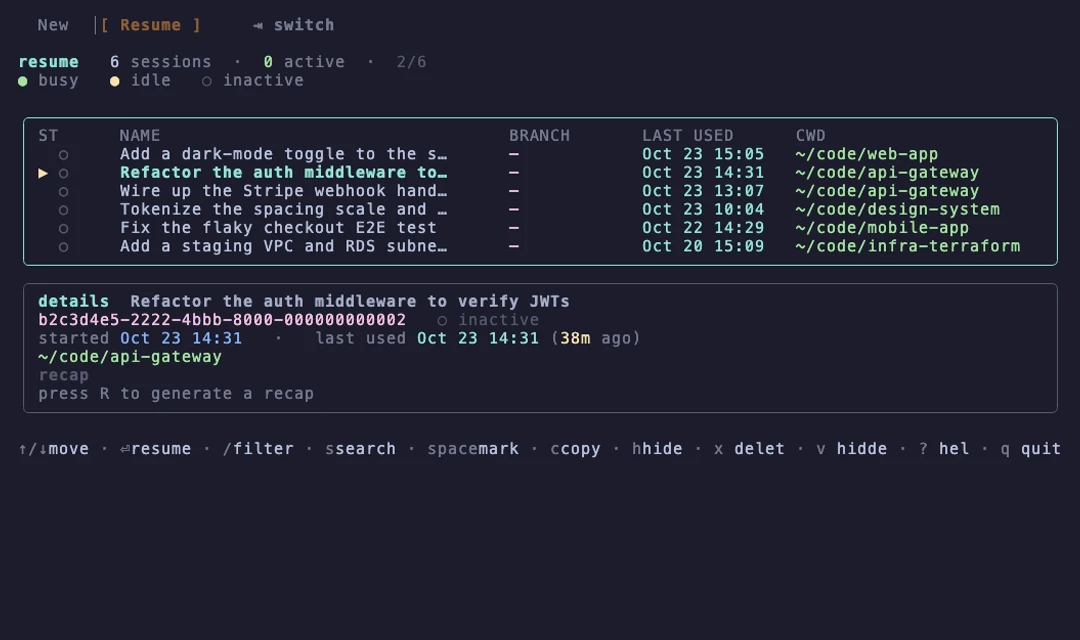Click the status circle of the staging VPC row
Image resolution: width=1080 pixels, height=640 pixels.
[63, 247]
